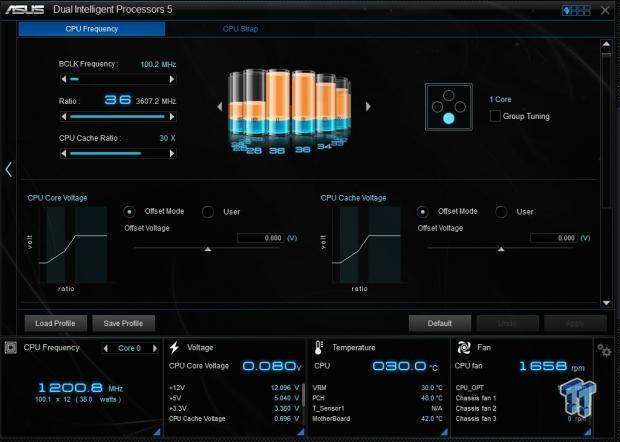
Task: Click the Save Profile button
Action: tap(123, 323)
